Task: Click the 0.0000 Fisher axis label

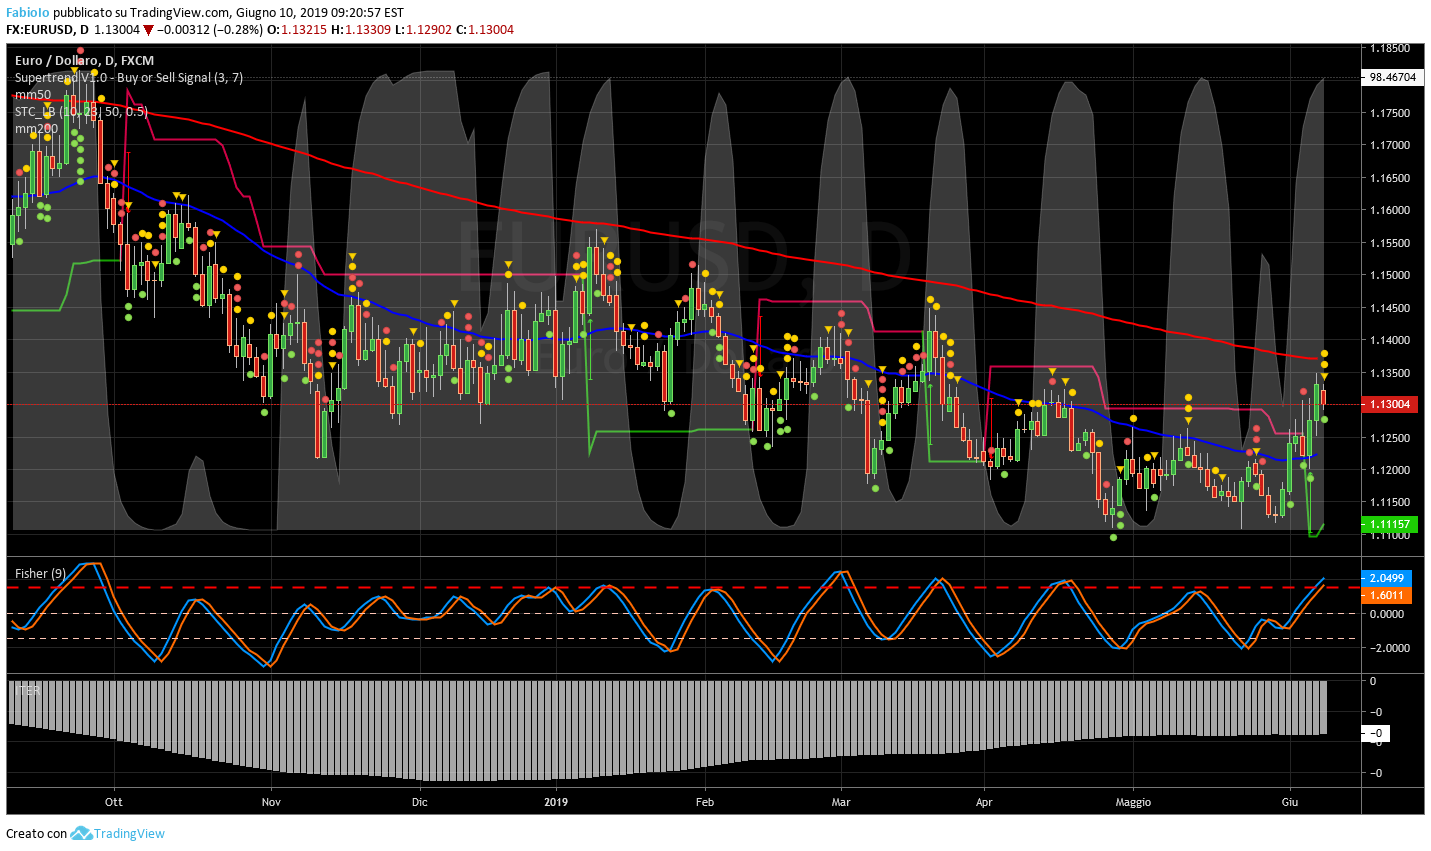Action: pos(1387,613)
